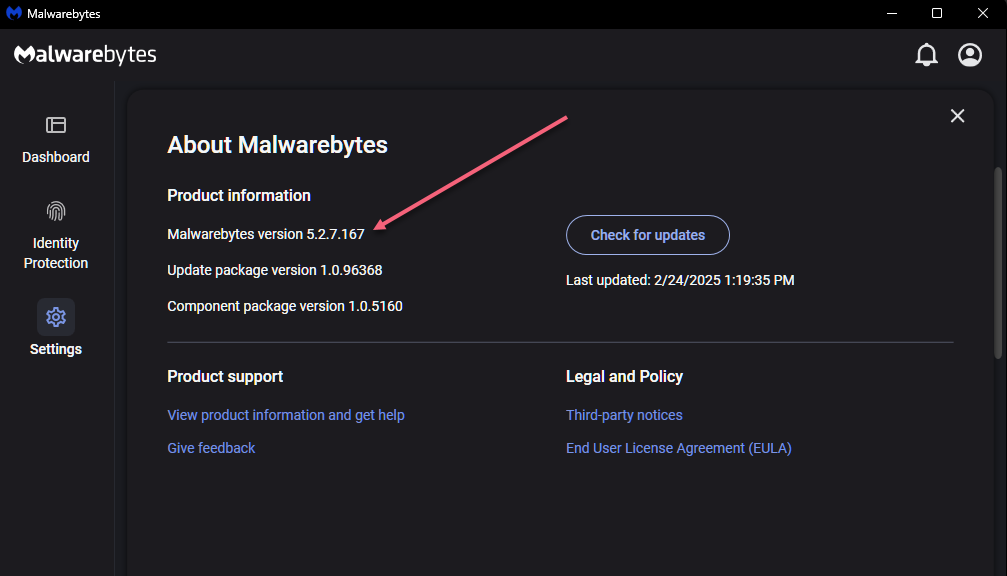The width and height of the screenshot is (1007, 576).
Task: Open View product information and get help
Action: pyautogui.click(x=286, y=415)
